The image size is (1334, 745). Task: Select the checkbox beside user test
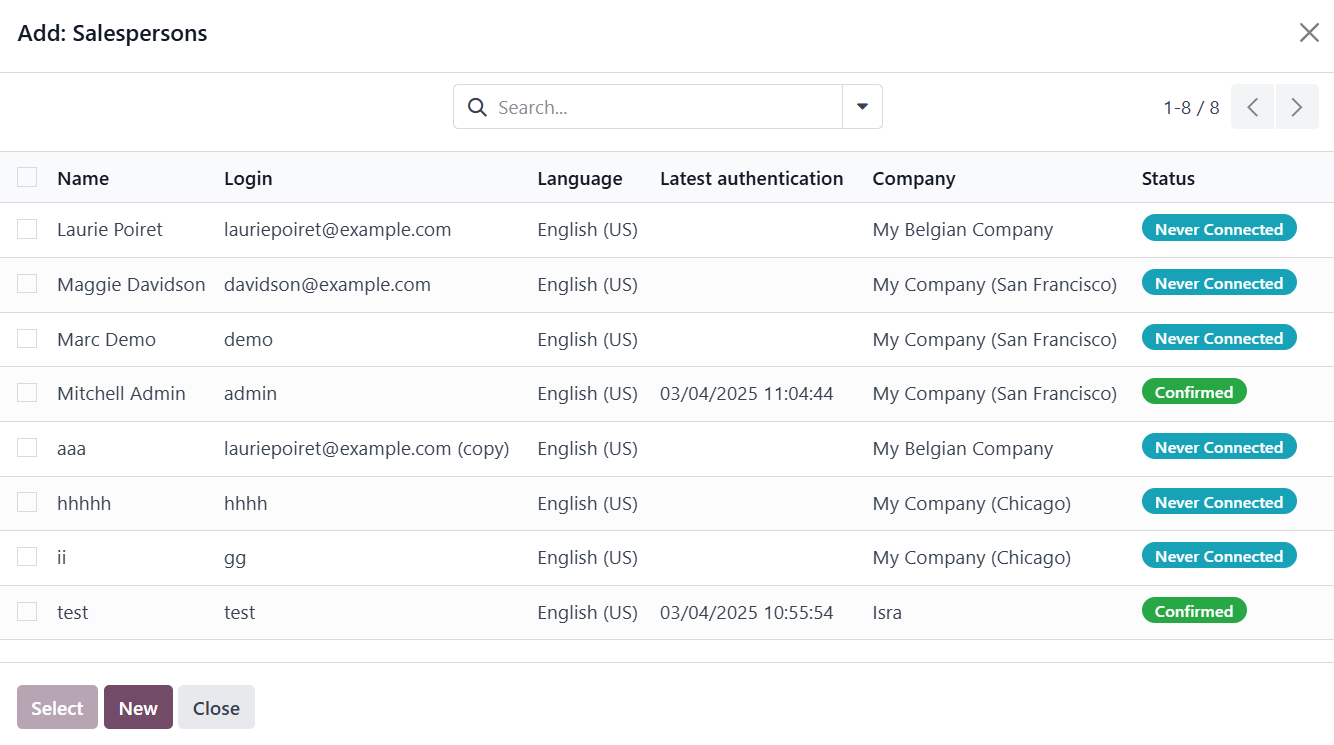tap(27, 612)
